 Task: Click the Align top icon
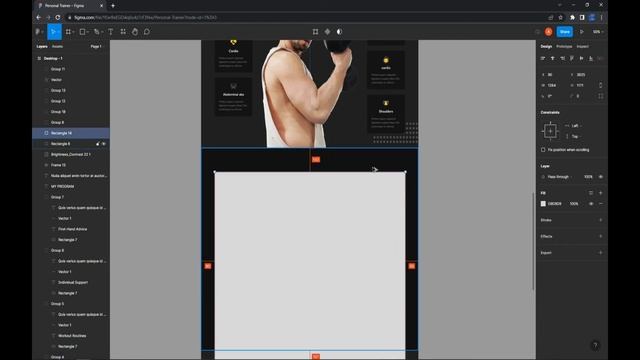(x=572, y=58)
